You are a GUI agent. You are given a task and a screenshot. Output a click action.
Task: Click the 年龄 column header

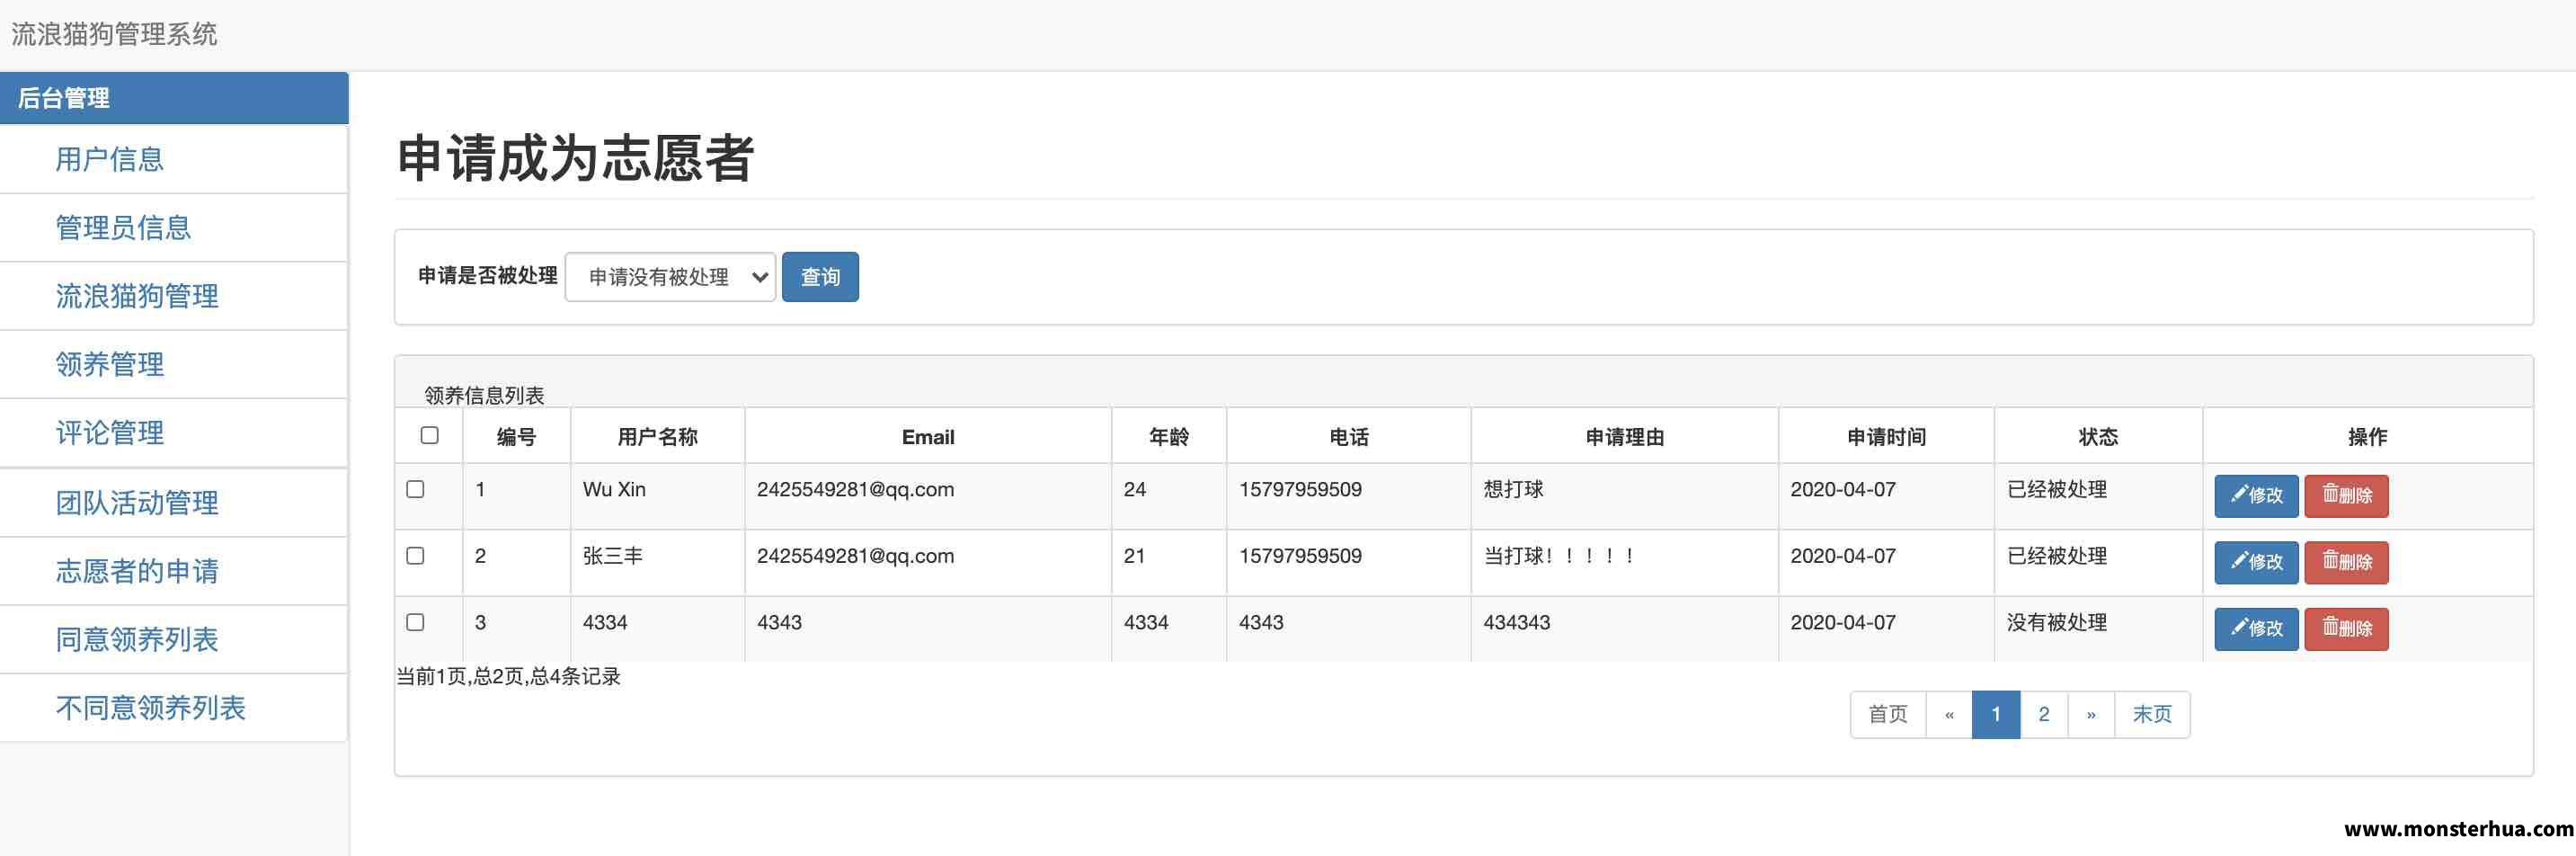(x=1169, y=437)
